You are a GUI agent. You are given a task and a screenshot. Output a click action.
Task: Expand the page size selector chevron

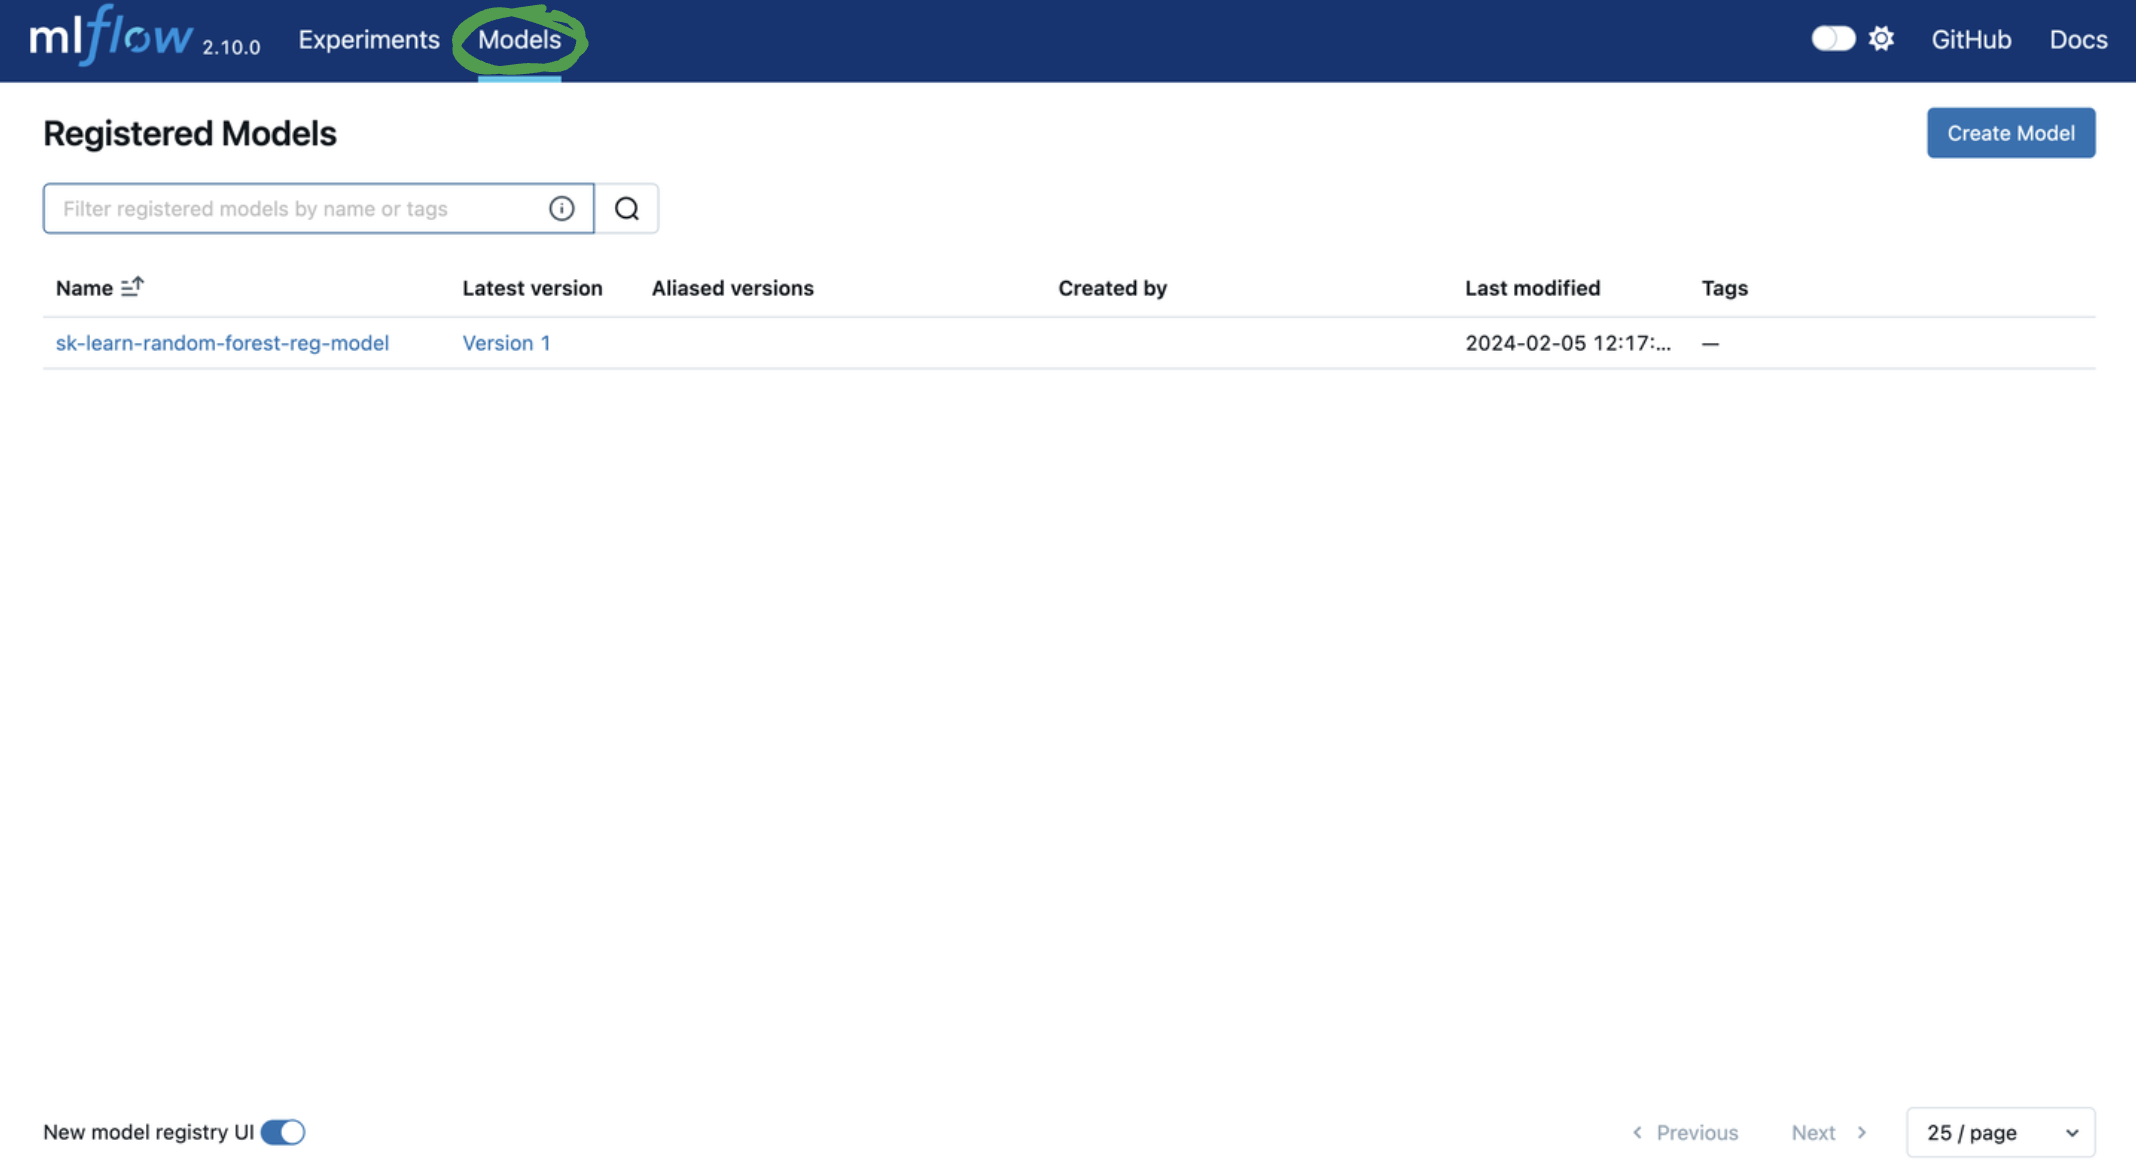pos(2071,1132)
